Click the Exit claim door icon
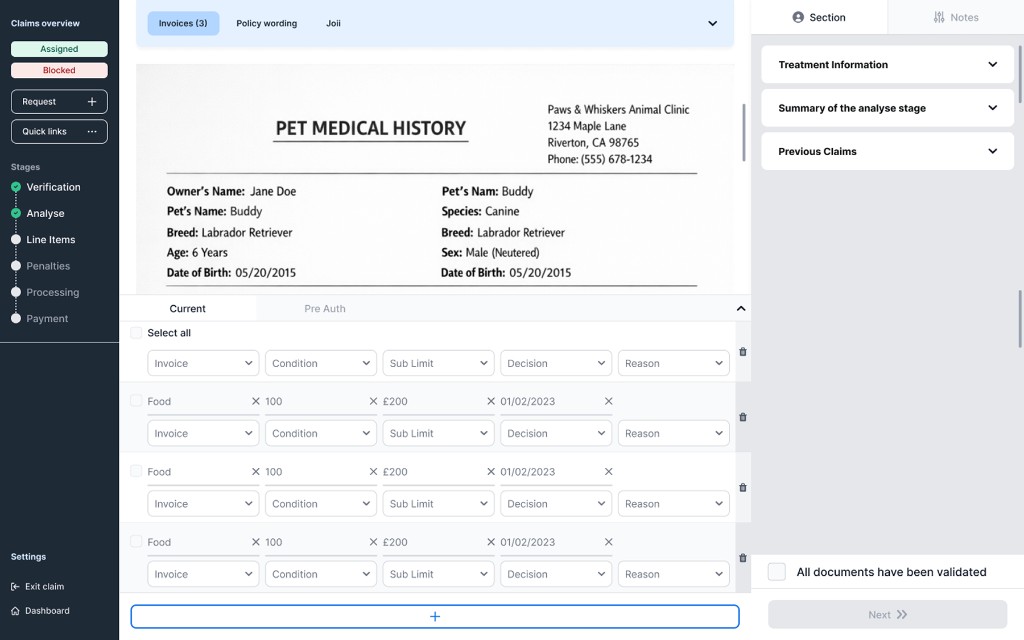This screenshot has width=1024, height=640. pos(15,586)
